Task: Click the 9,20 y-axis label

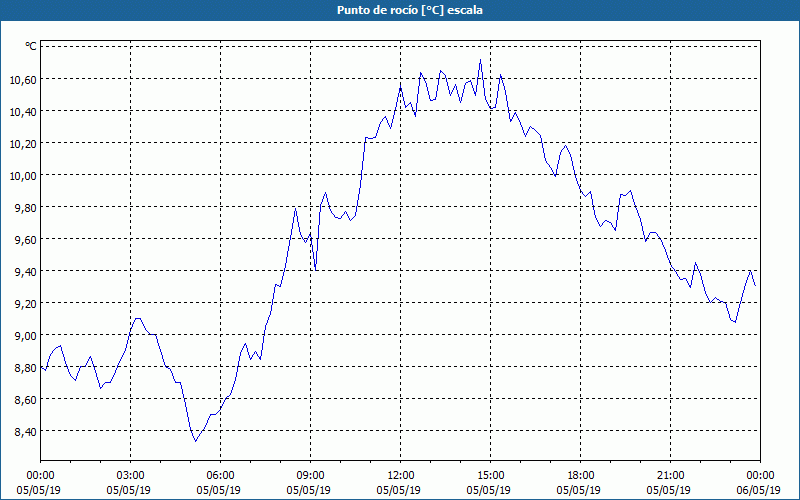Action: coord(26,304)
